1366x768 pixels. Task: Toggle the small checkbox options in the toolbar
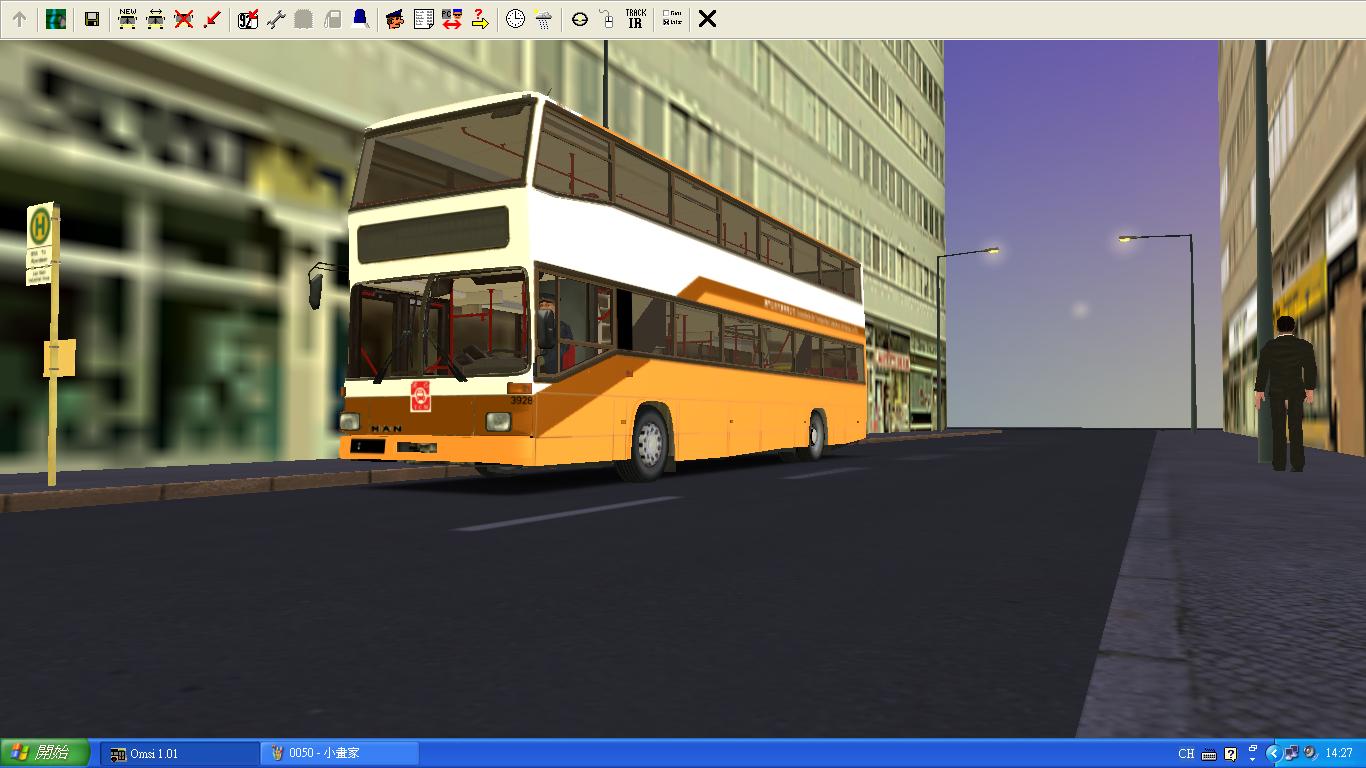click(x=672, y=19)
